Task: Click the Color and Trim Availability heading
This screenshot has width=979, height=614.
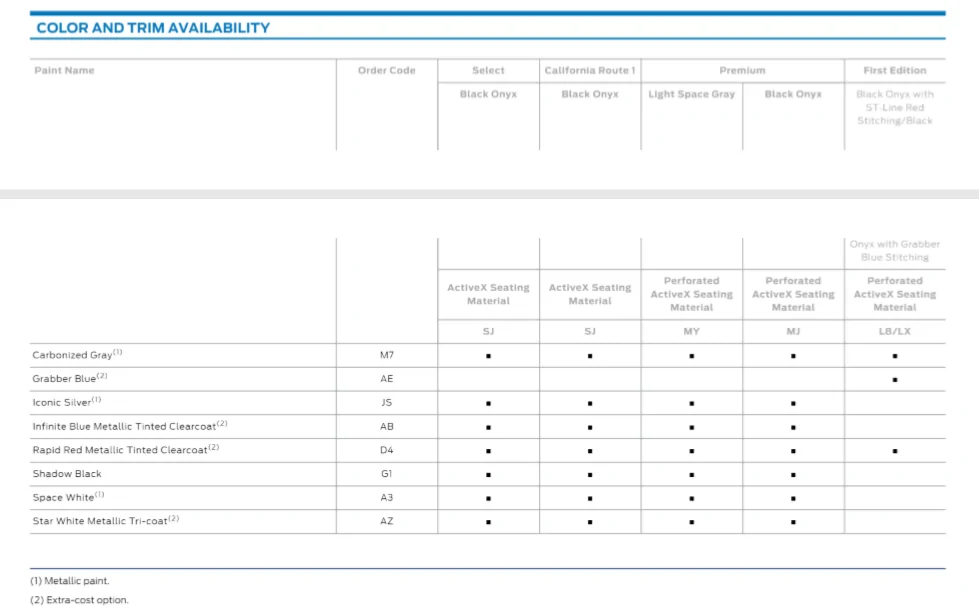Action: (x=153, y=28)
